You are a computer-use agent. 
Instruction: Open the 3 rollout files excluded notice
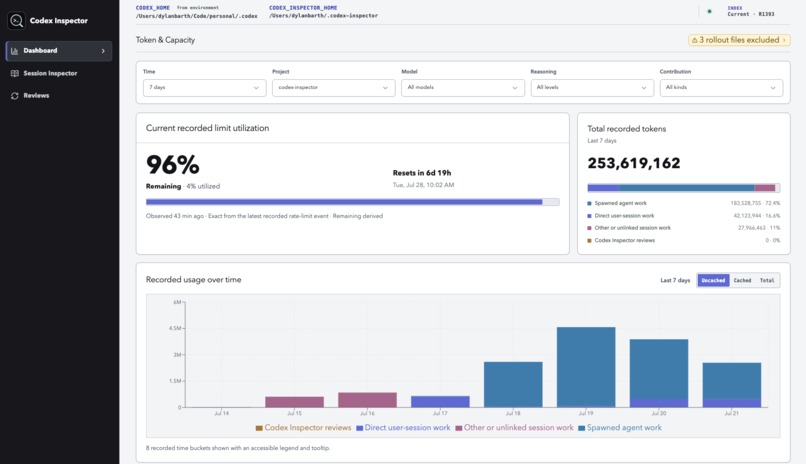click(x=739, y=40)
